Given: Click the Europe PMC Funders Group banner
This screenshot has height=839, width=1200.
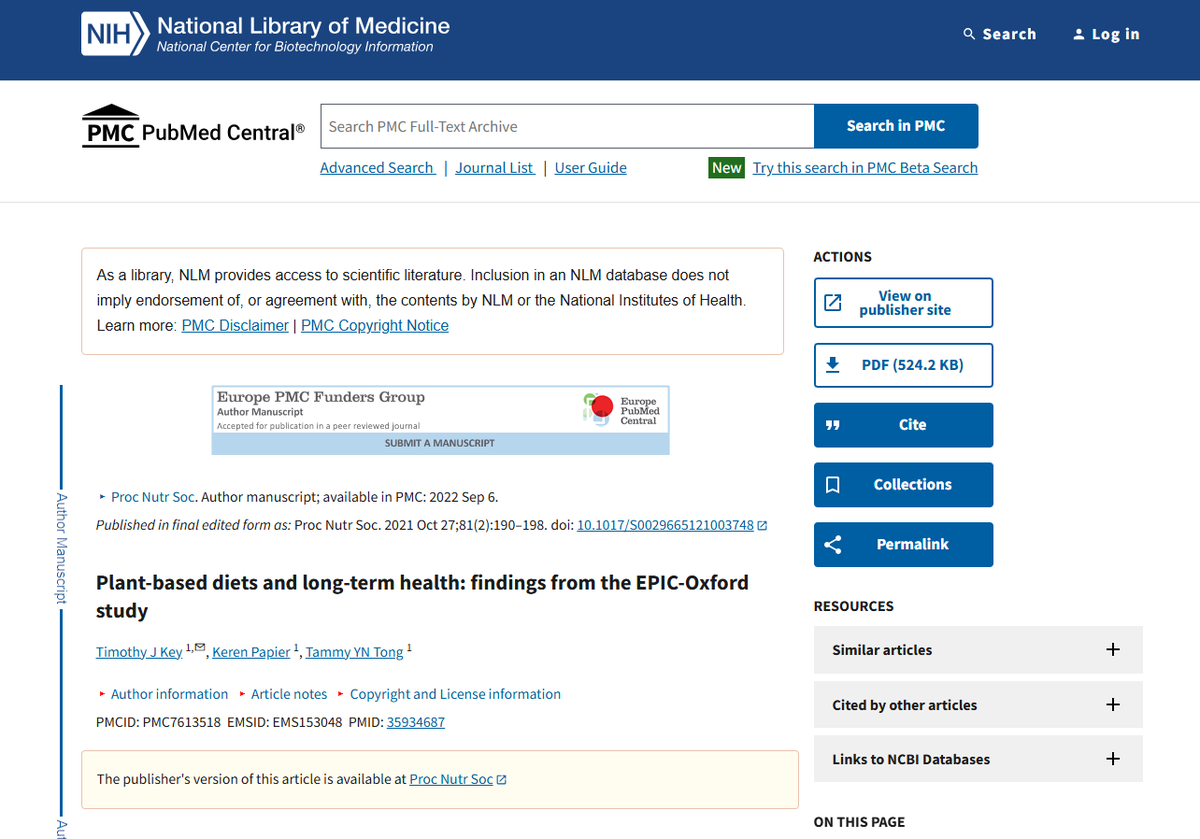Looking at the screenshot, I should click(440, 420).
